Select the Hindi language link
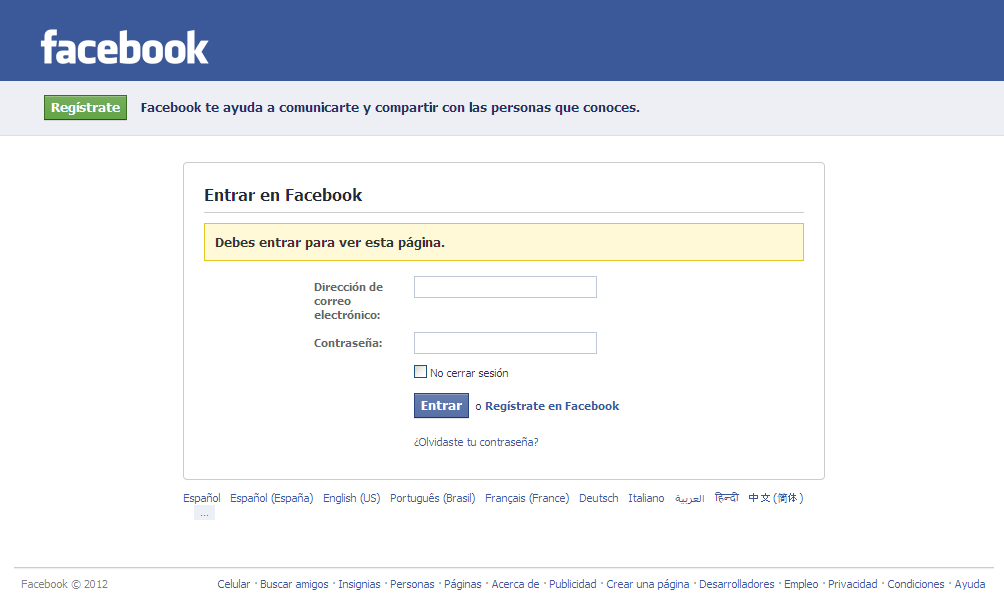 (727, 497)
